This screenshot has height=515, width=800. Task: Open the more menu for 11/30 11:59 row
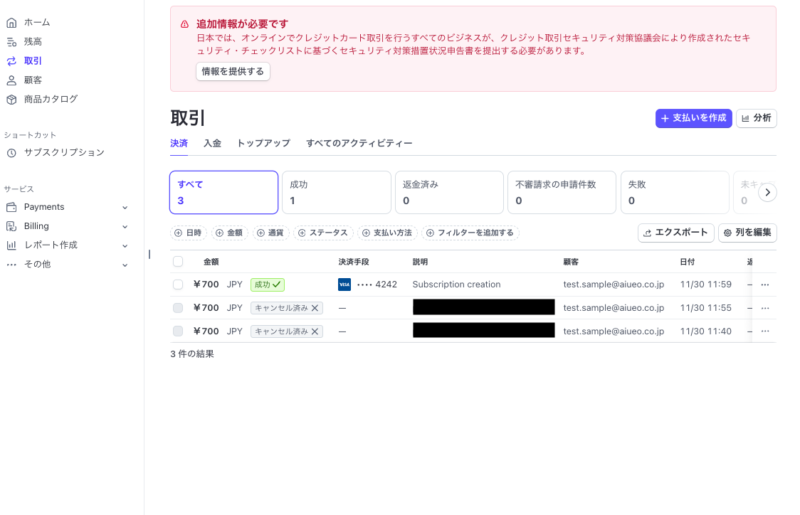point(765,285)
